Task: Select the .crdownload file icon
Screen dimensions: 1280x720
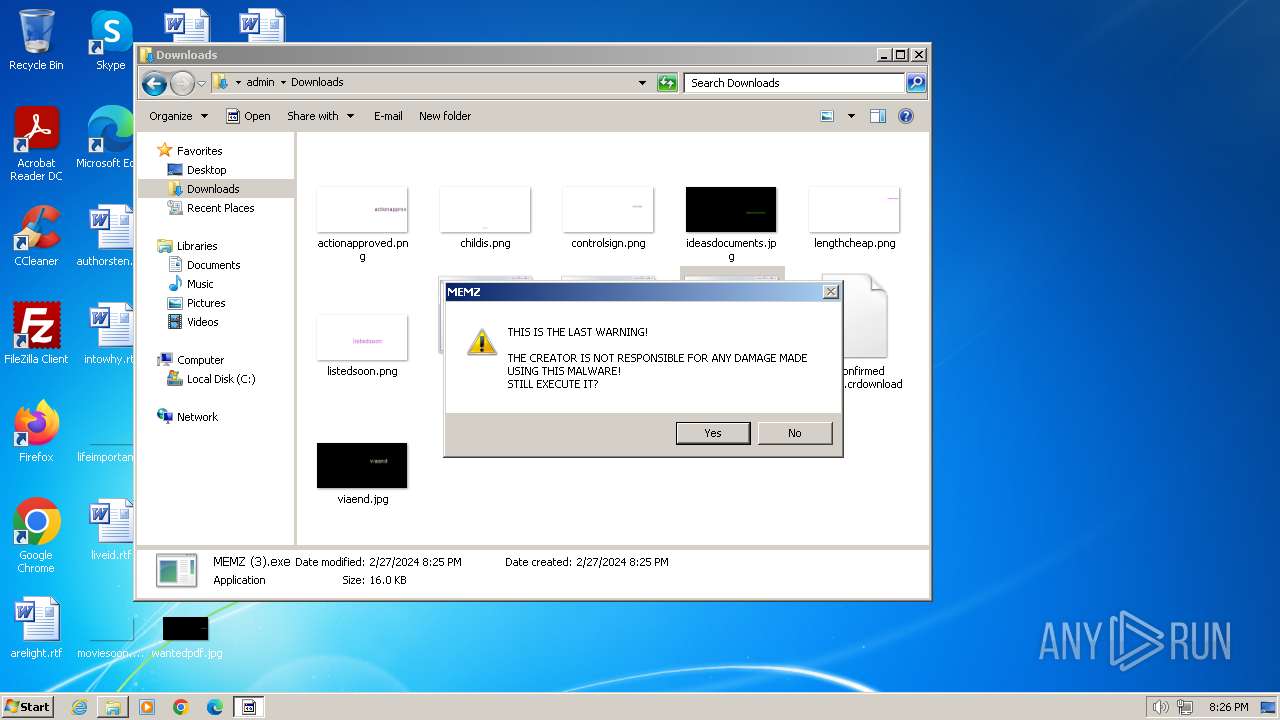Action: pos(865,318)
